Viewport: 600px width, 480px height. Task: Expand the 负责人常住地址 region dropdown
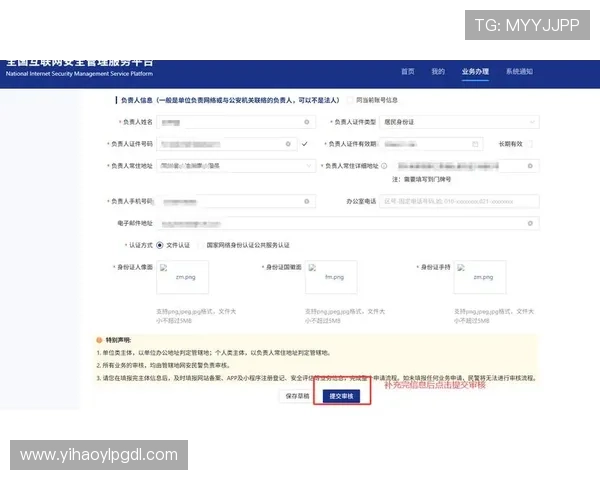236,166
